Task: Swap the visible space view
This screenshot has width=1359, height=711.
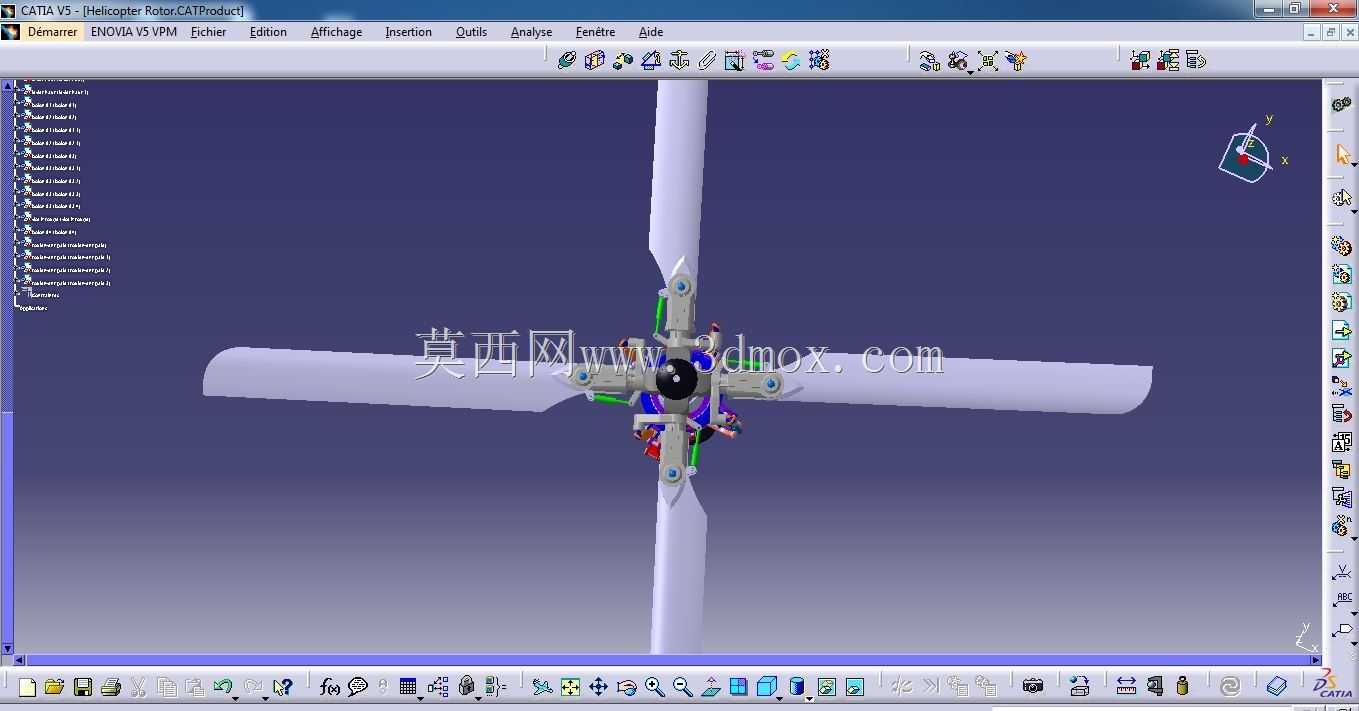Action: (x=854, y=687)
